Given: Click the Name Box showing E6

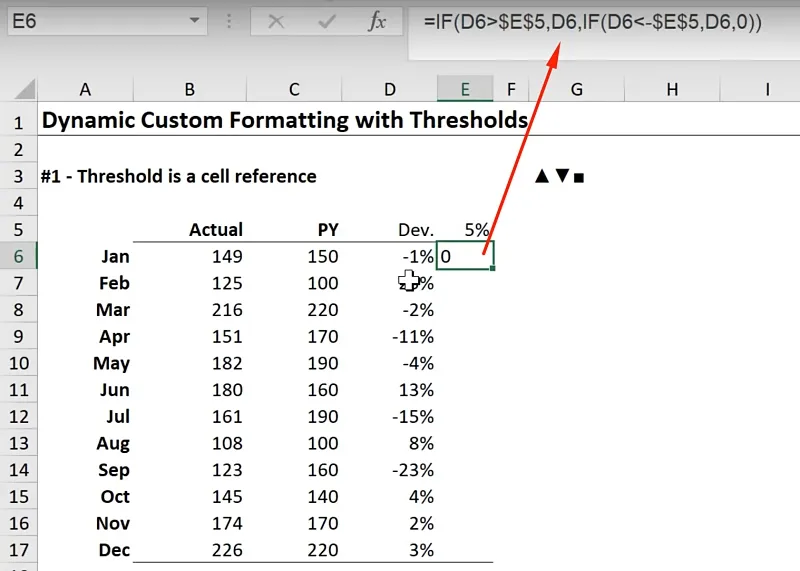Looking at the screenshot, I should (x=90, y=22).
